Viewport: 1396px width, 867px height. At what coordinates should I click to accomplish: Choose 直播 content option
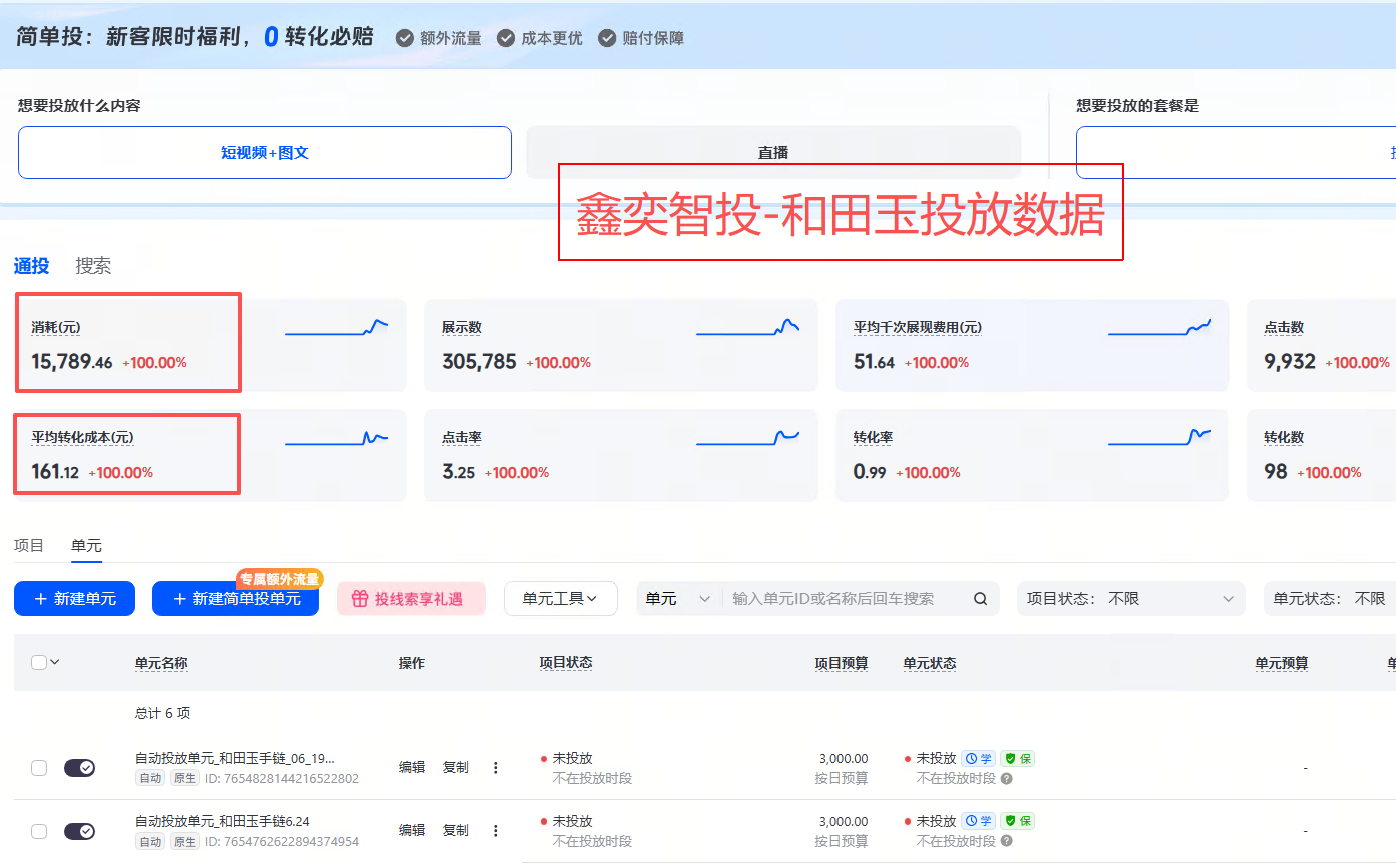(773, 153)
